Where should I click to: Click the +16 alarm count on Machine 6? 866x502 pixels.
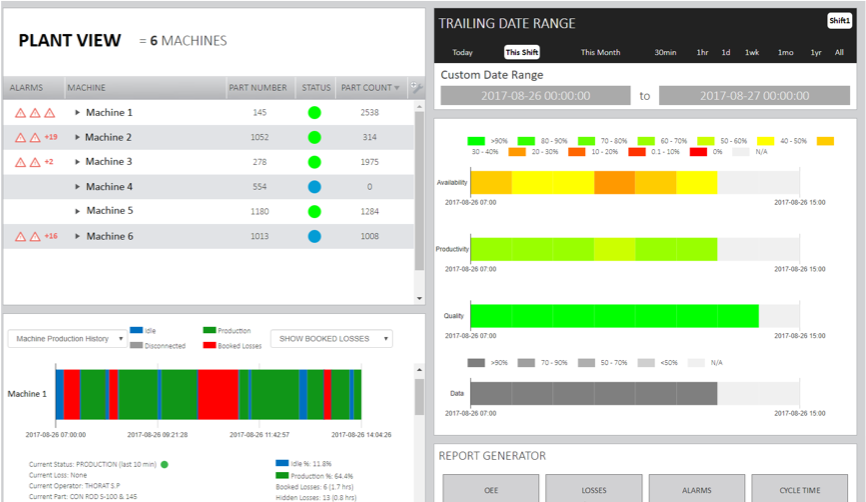tap(51, 236)
